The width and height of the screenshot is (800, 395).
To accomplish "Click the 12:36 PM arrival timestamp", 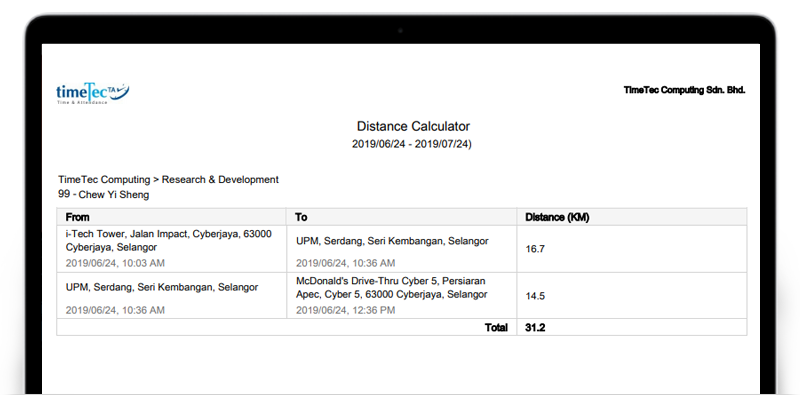I will (x=345, y=310).
